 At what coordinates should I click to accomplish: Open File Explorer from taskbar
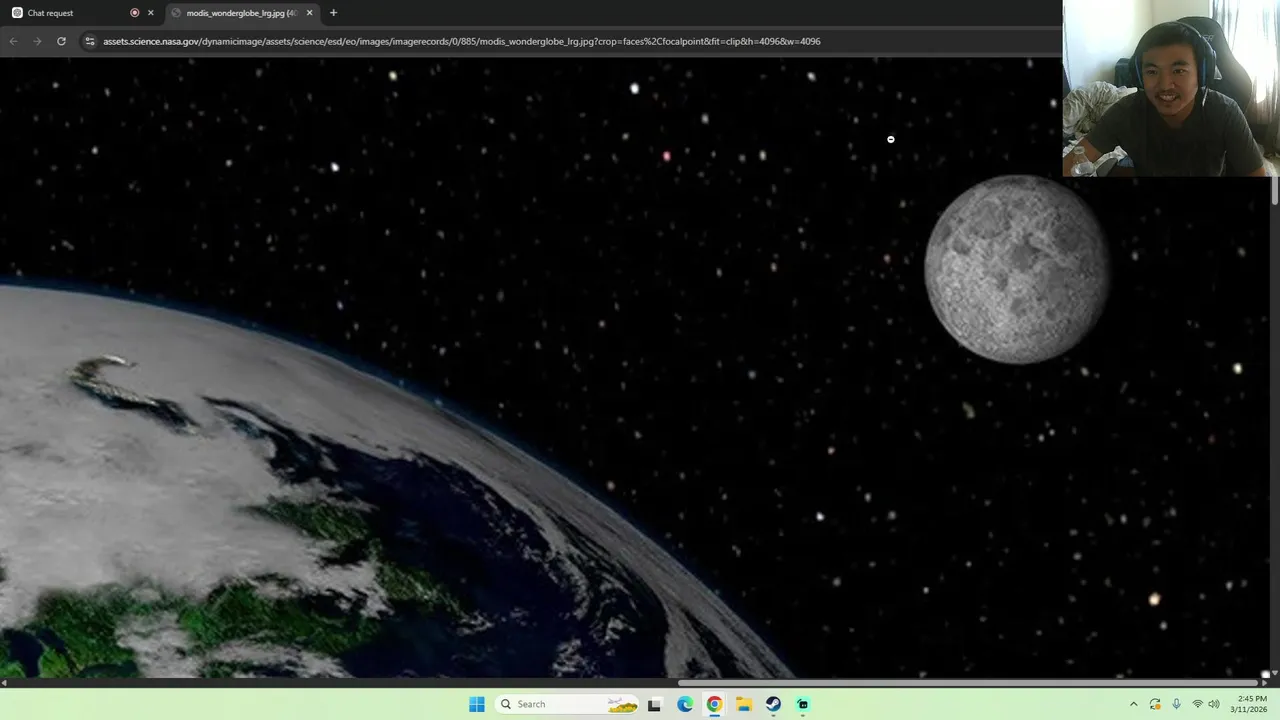tap(744, 704)
